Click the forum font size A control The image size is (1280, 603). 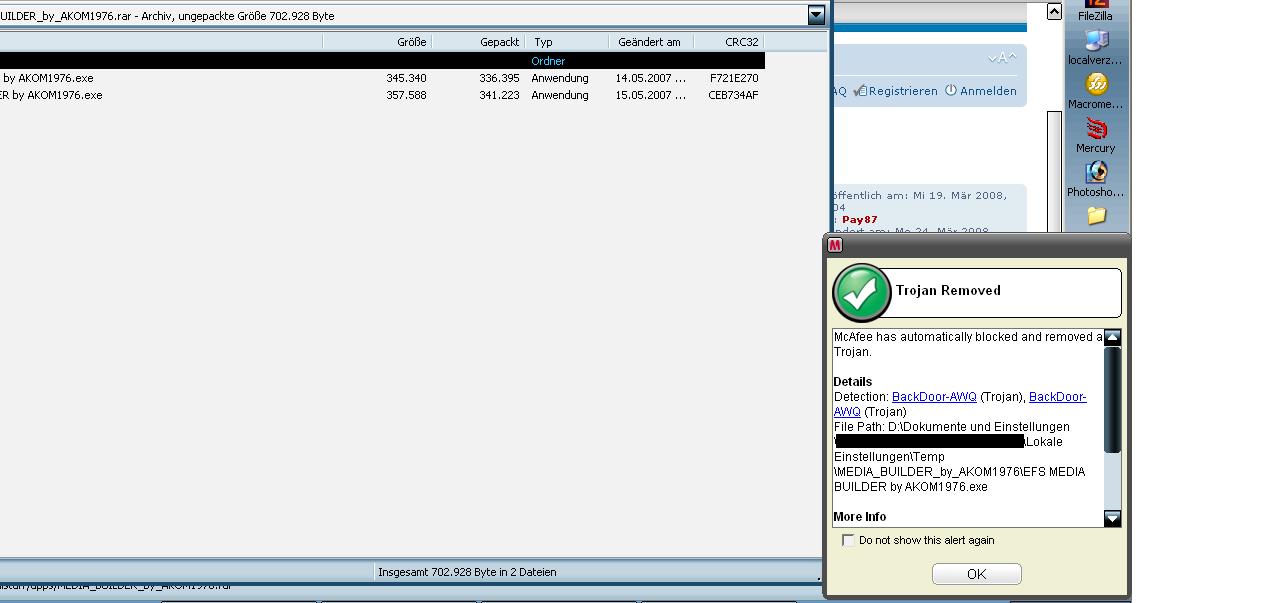pos(1002,58)
